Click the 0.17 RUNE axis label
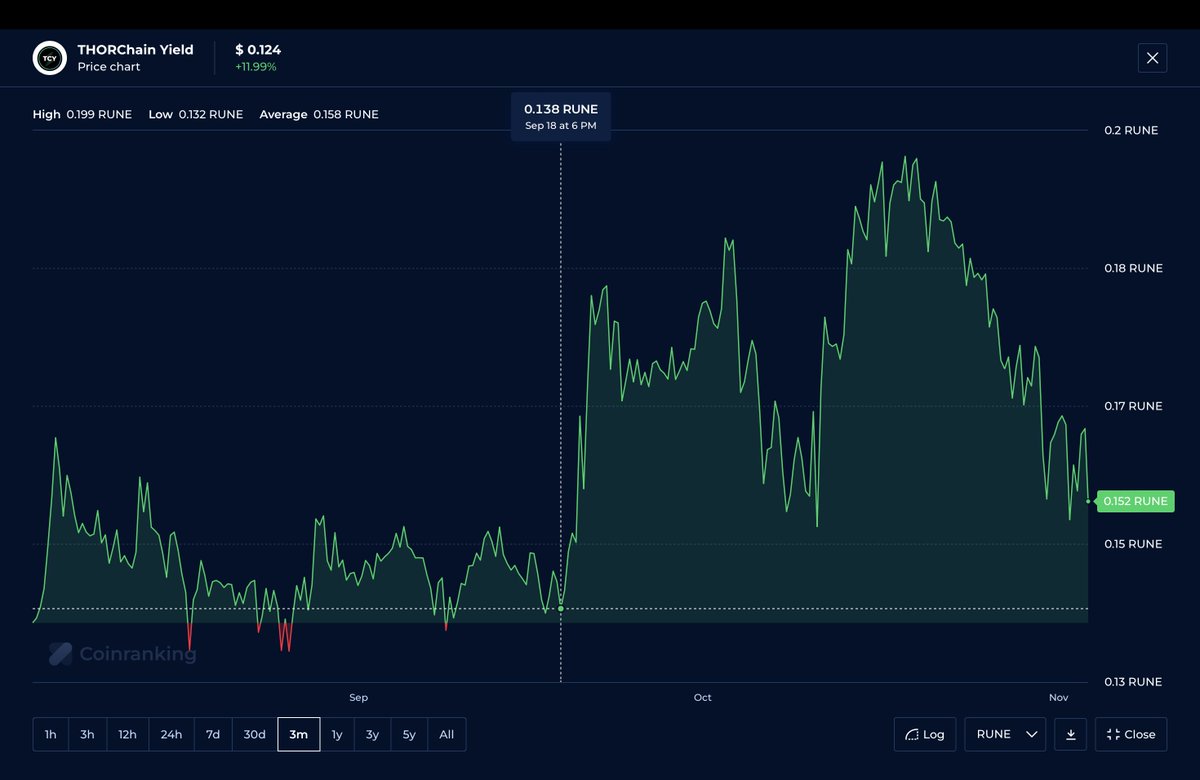The width and height of the screenshot is (1200, 780). coord(1133,406)
